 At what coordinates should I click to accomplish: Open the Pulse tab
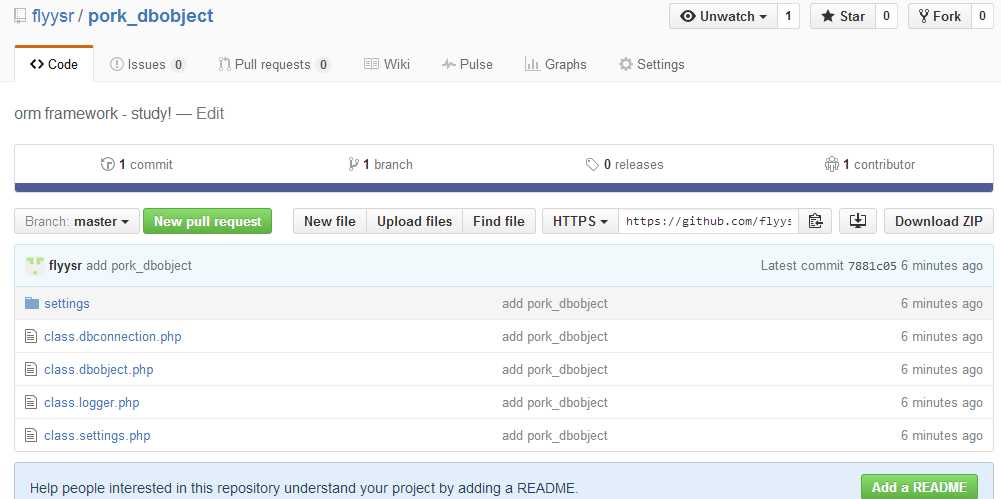[467, 64]
